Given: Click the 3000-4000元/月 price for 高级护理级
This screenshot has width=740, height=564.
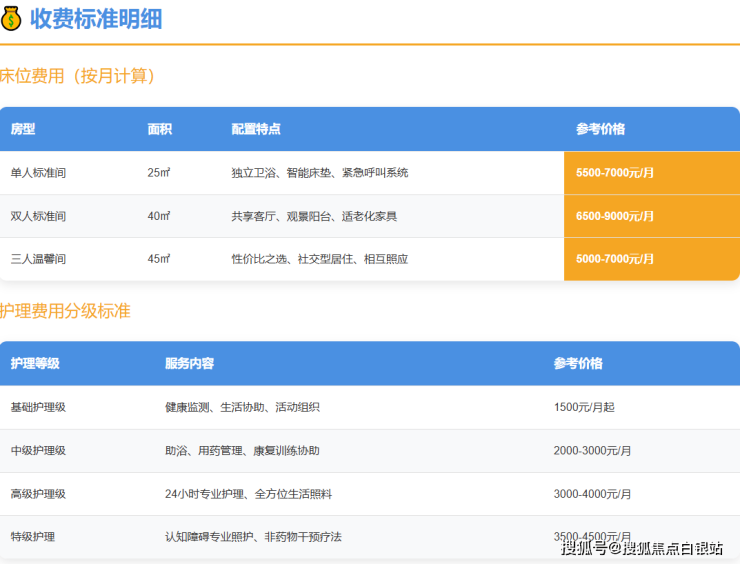Looking at the screenshot, I should [x=592, y=494].
